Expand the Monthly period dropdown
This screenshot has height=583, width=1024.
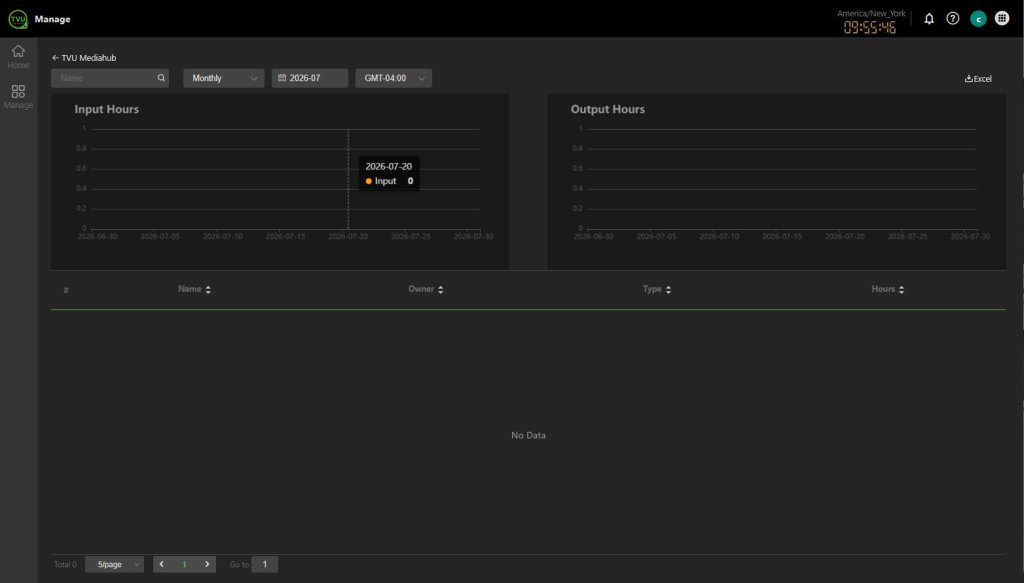pyautogui.click(x=223, y=78)
